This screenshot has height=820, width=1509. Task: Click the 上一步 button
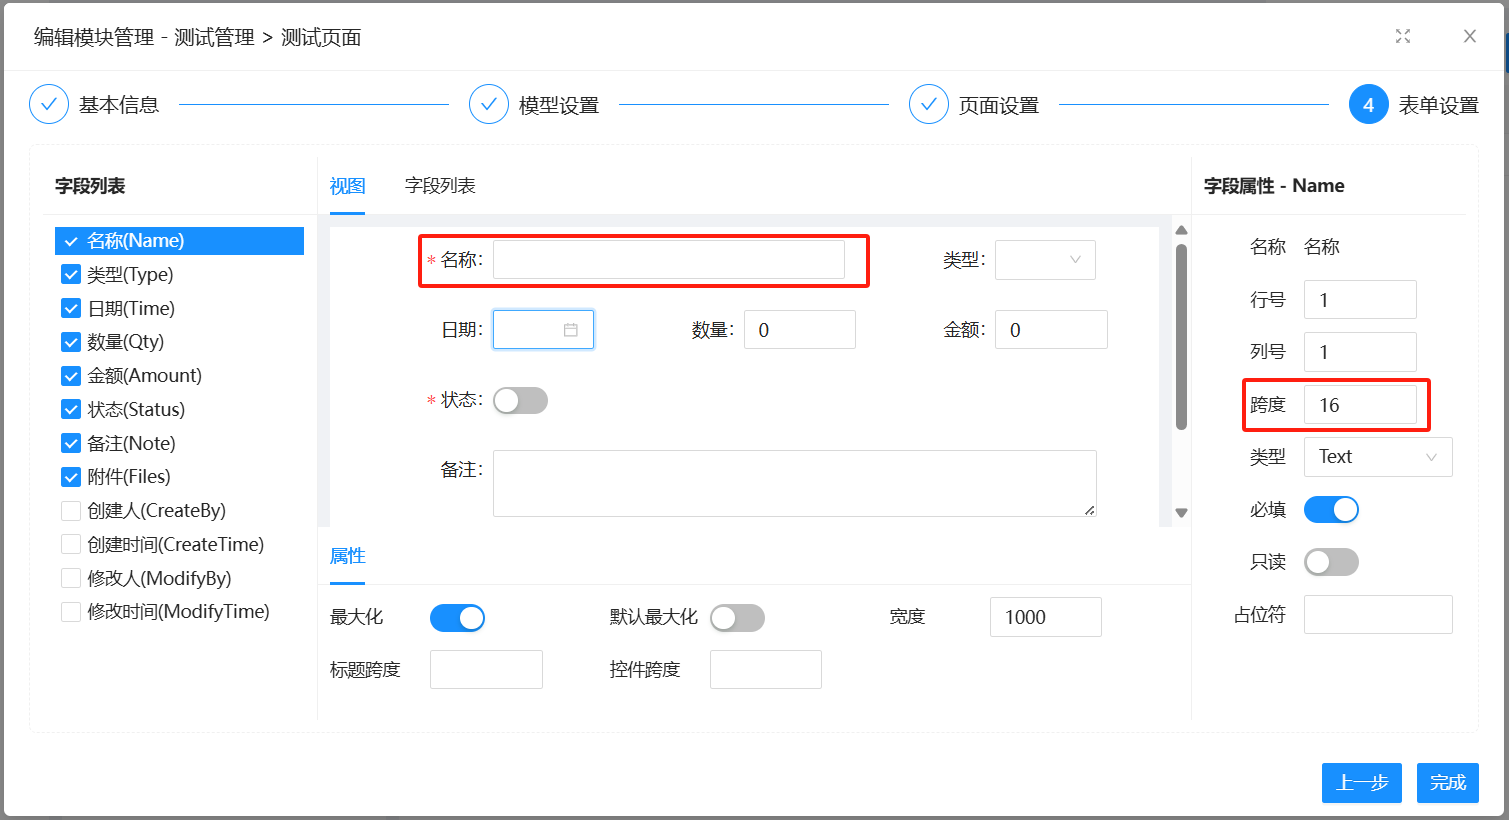click(1362, 783)
